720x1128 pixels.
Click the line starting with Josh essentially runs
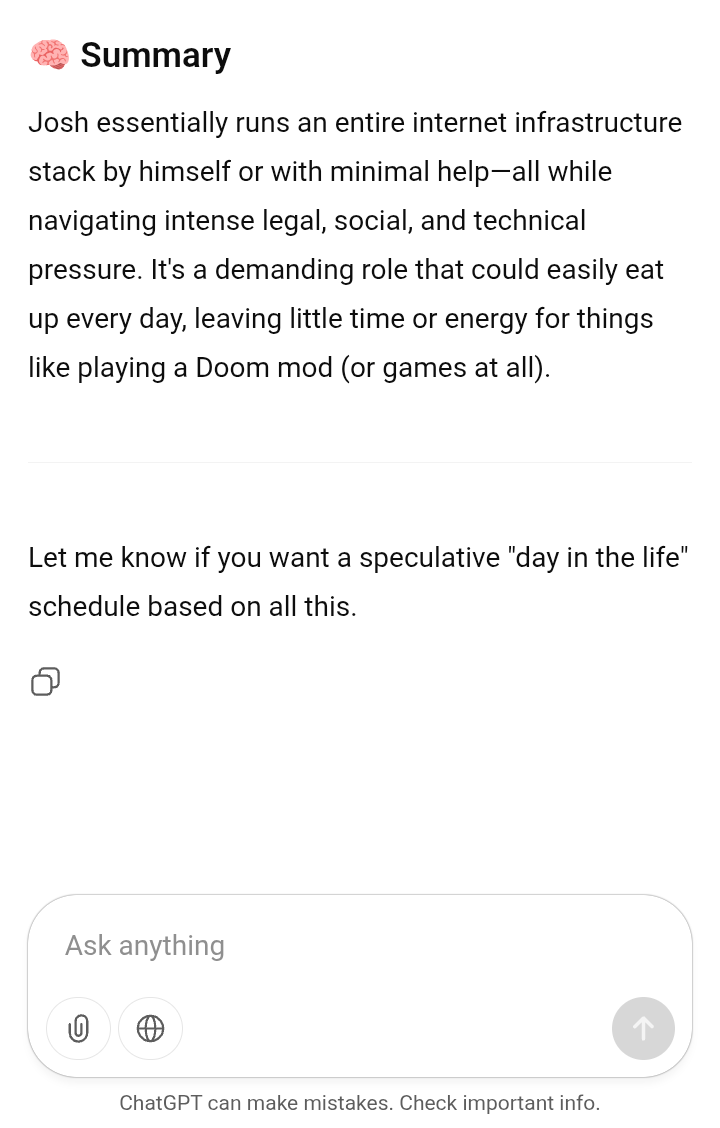[355, 123]
